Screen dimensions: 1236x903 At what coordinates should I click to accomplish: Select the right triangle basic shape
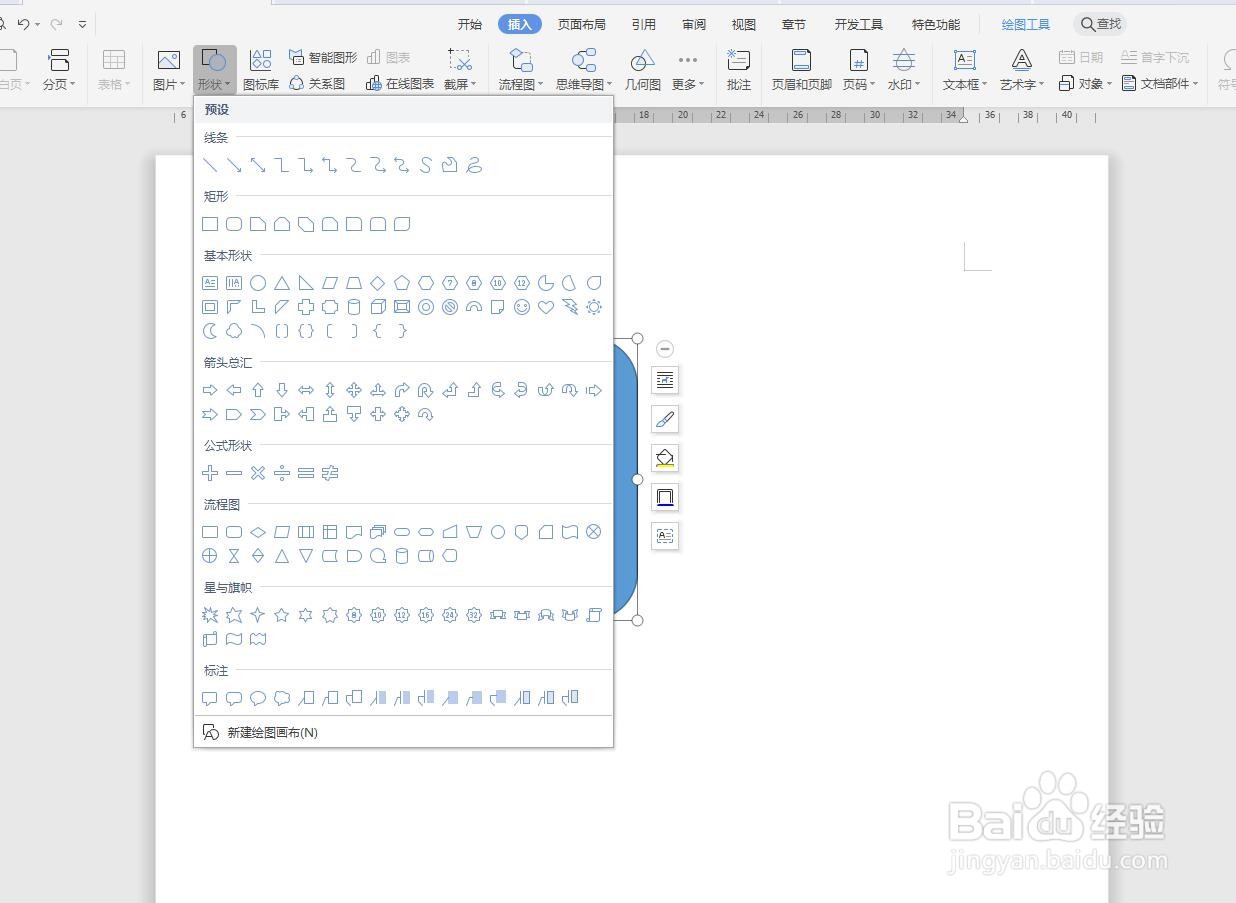point(306,283)
